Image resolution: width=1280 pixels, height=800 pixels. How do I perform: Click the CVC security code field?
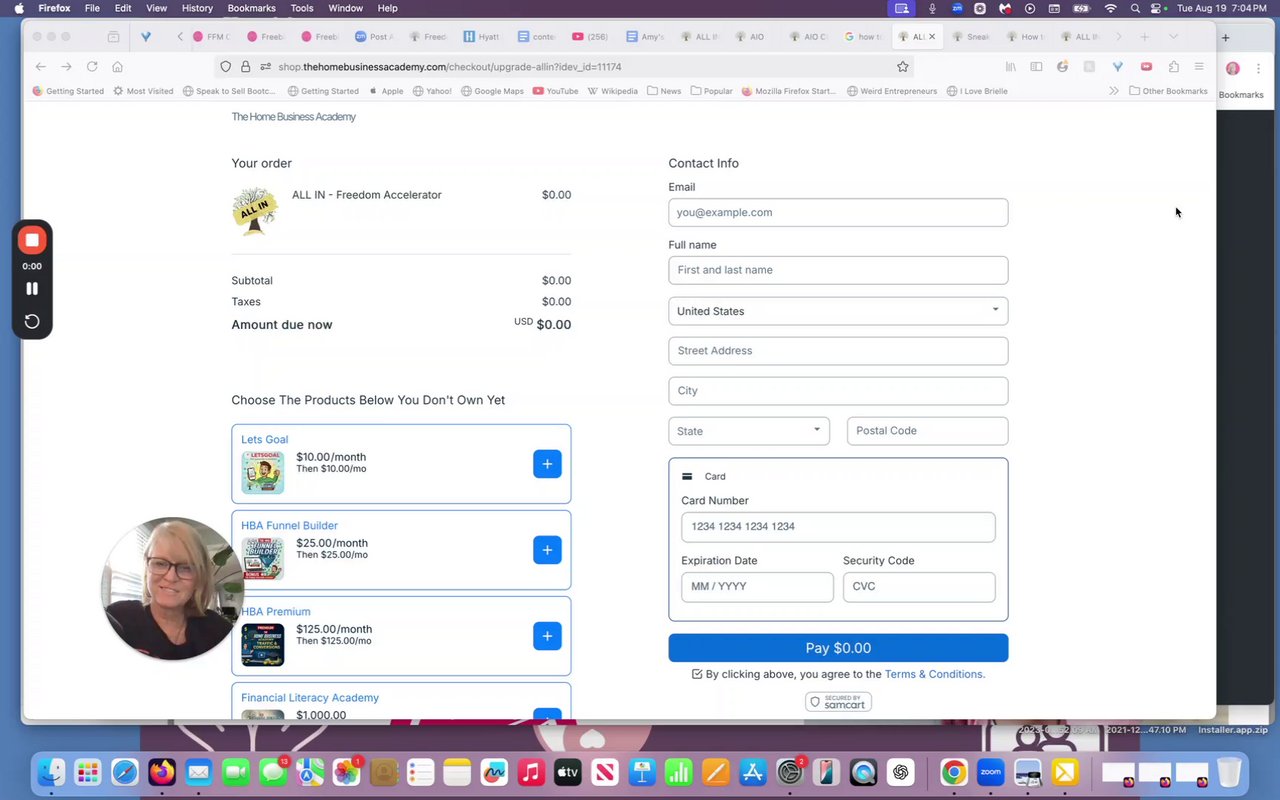click(919, 587)
